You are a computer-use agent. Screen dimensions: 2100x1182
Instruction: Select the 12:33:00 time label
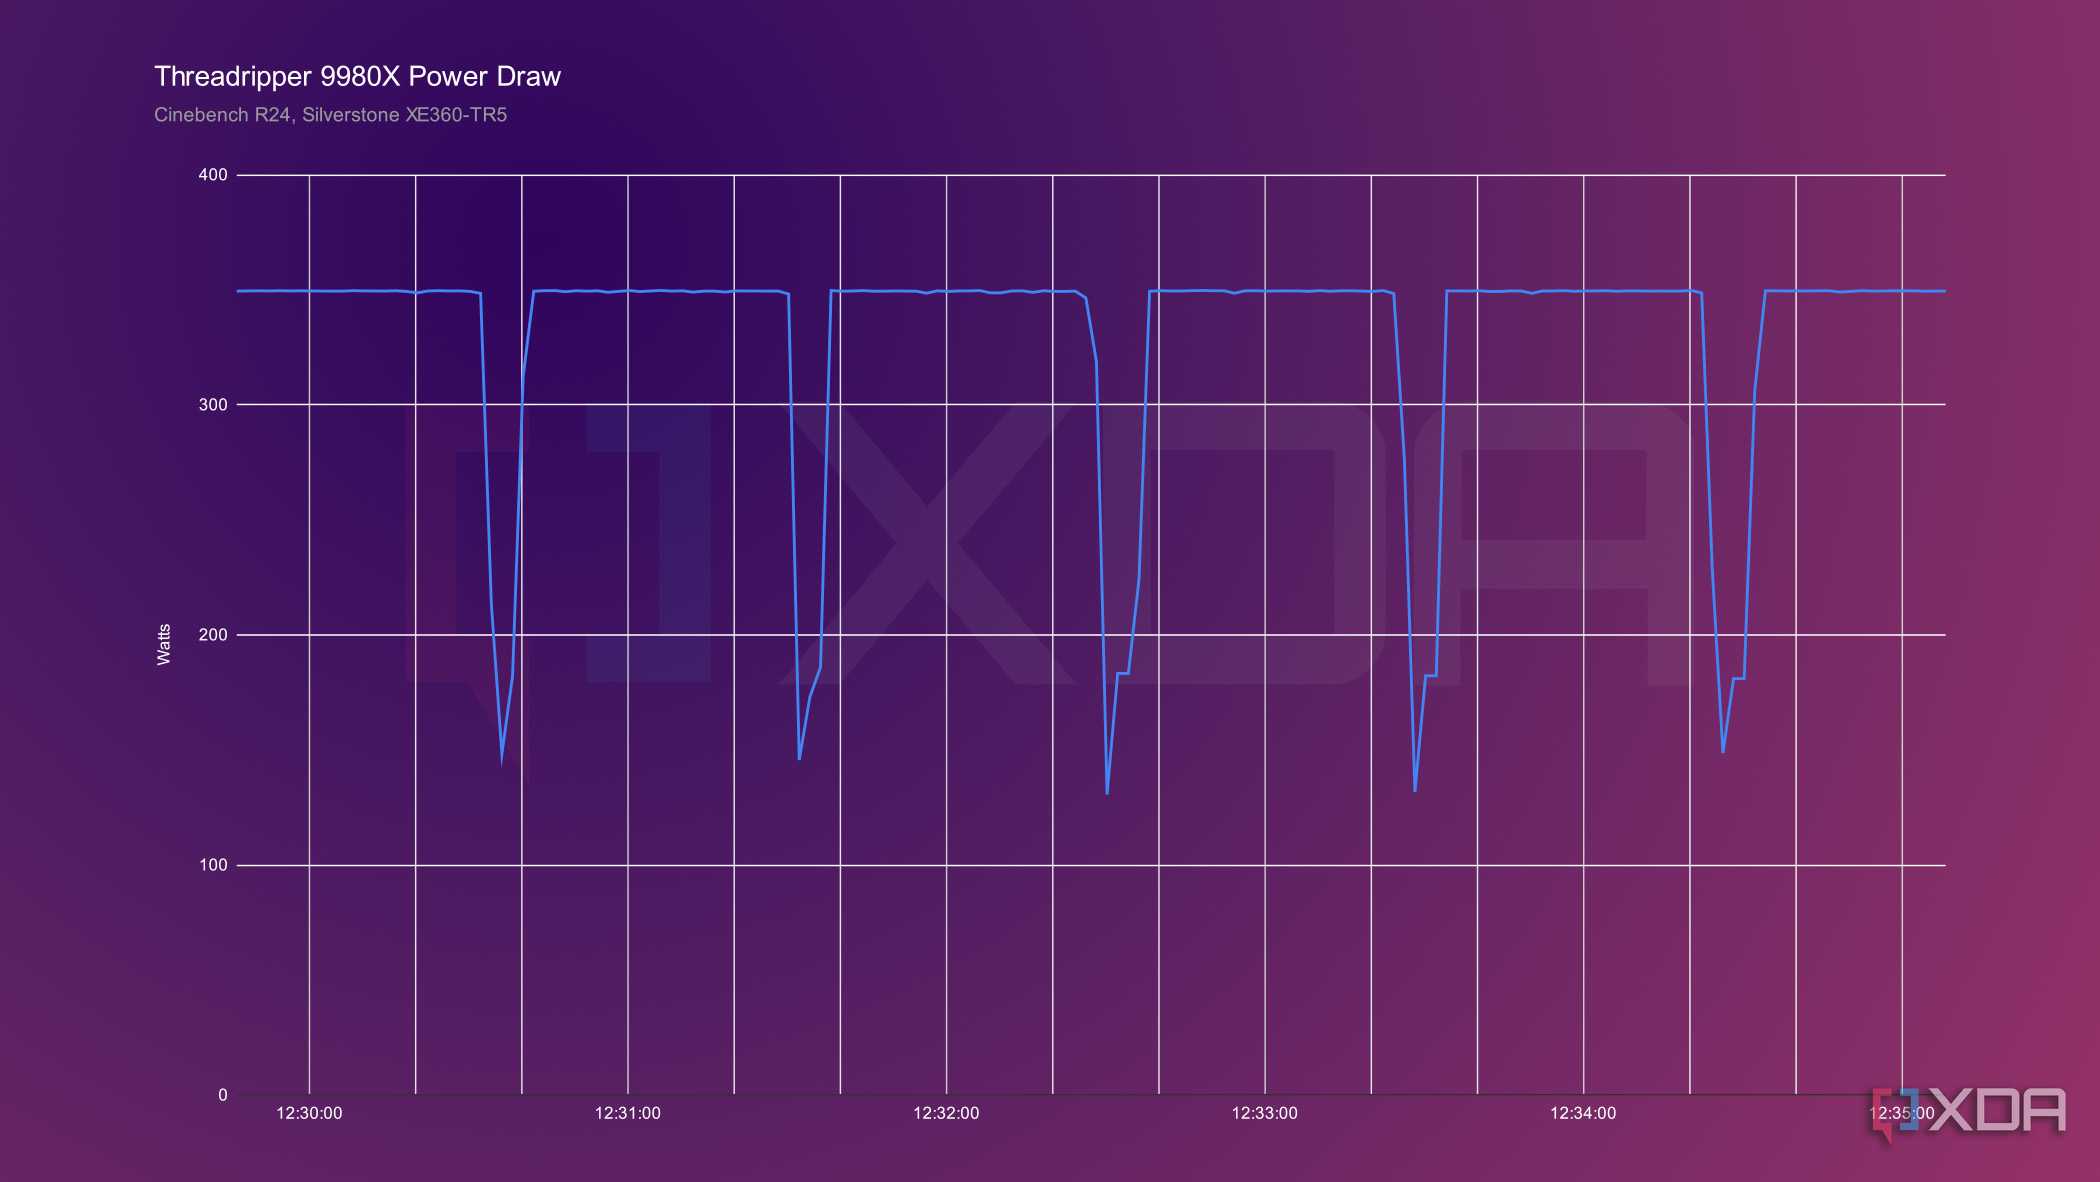click(x=1265, y=1113)
